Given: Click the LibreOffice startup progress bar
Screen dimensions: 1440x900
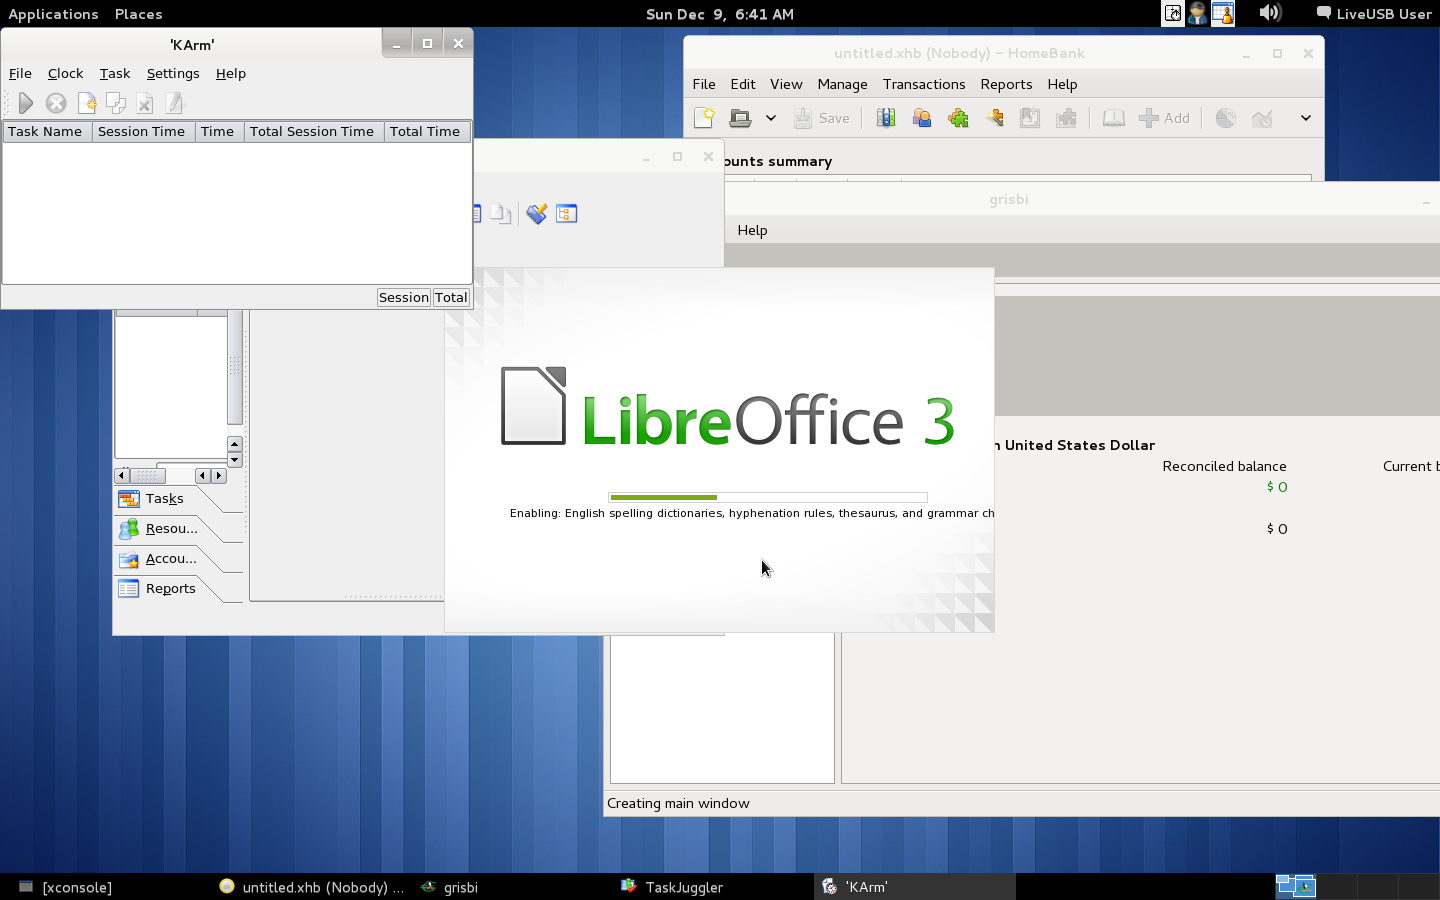Looking at the screenshot, I should point(768,497).
